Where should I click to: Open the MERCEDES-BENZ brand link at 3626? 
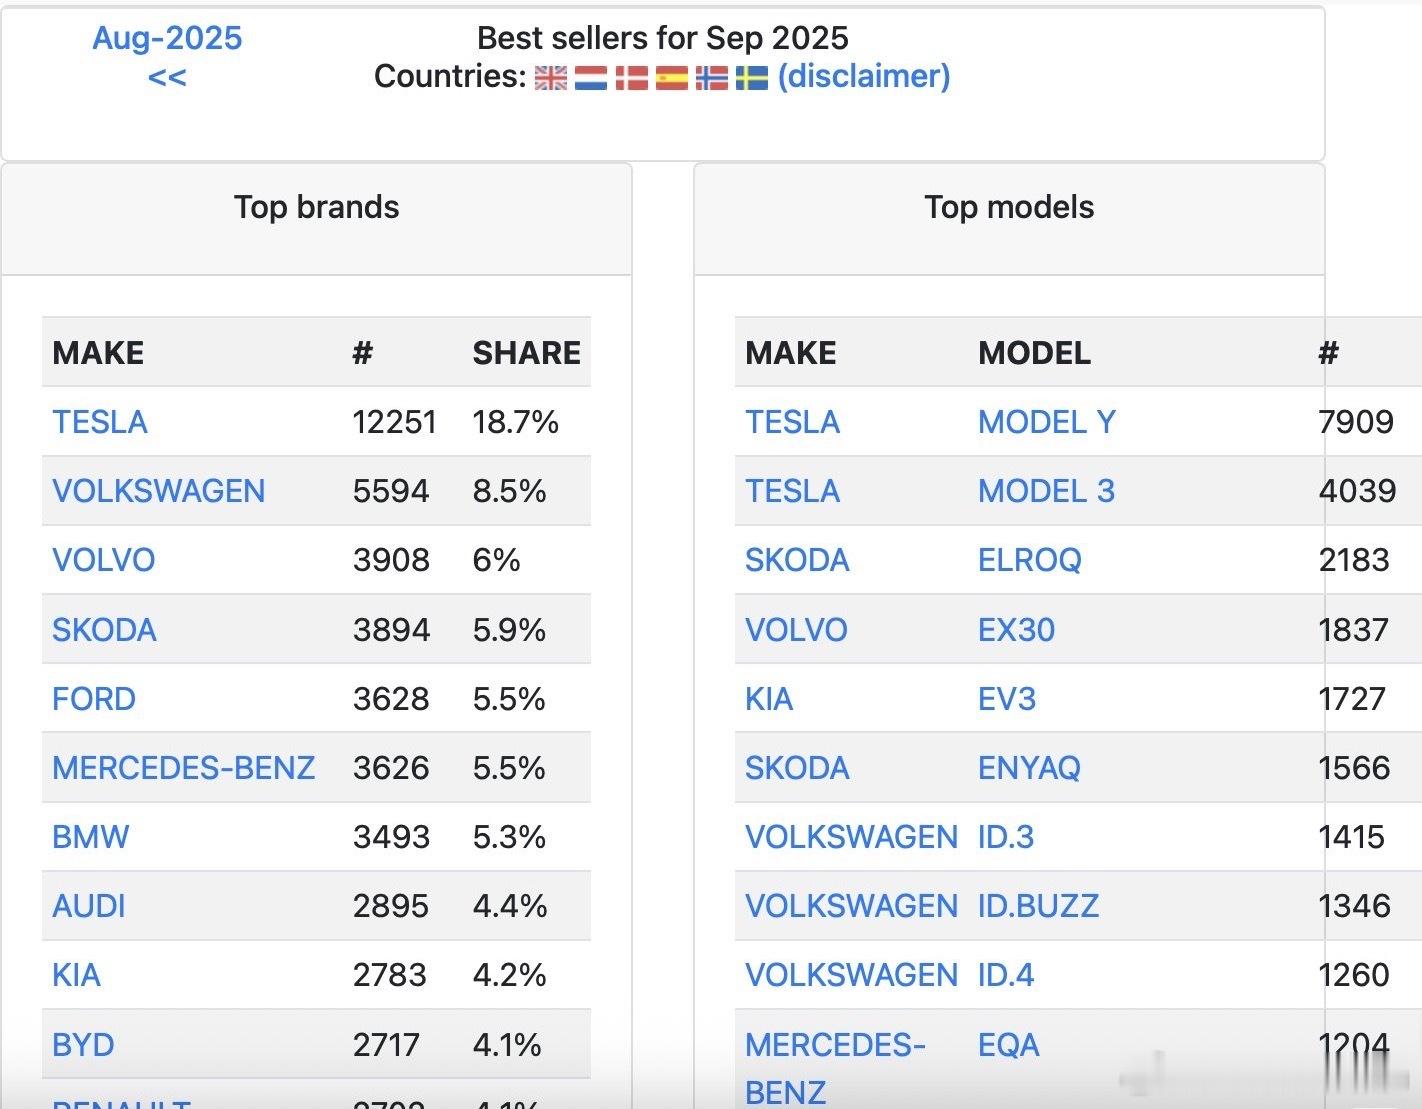pyautogui.click(x=184, y=768)
